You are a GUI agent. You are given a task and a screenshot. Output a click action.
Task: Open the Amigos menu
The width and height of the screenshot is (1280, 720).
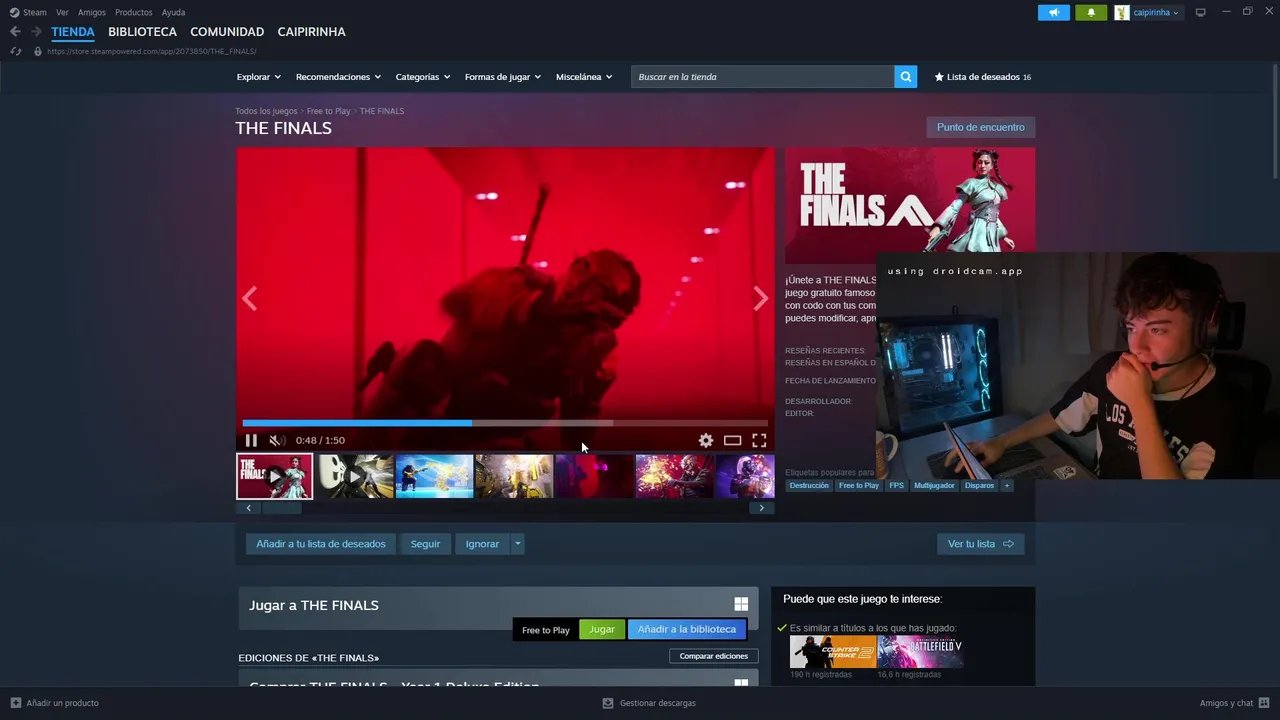pyautogui.click(x=92, y=12)
